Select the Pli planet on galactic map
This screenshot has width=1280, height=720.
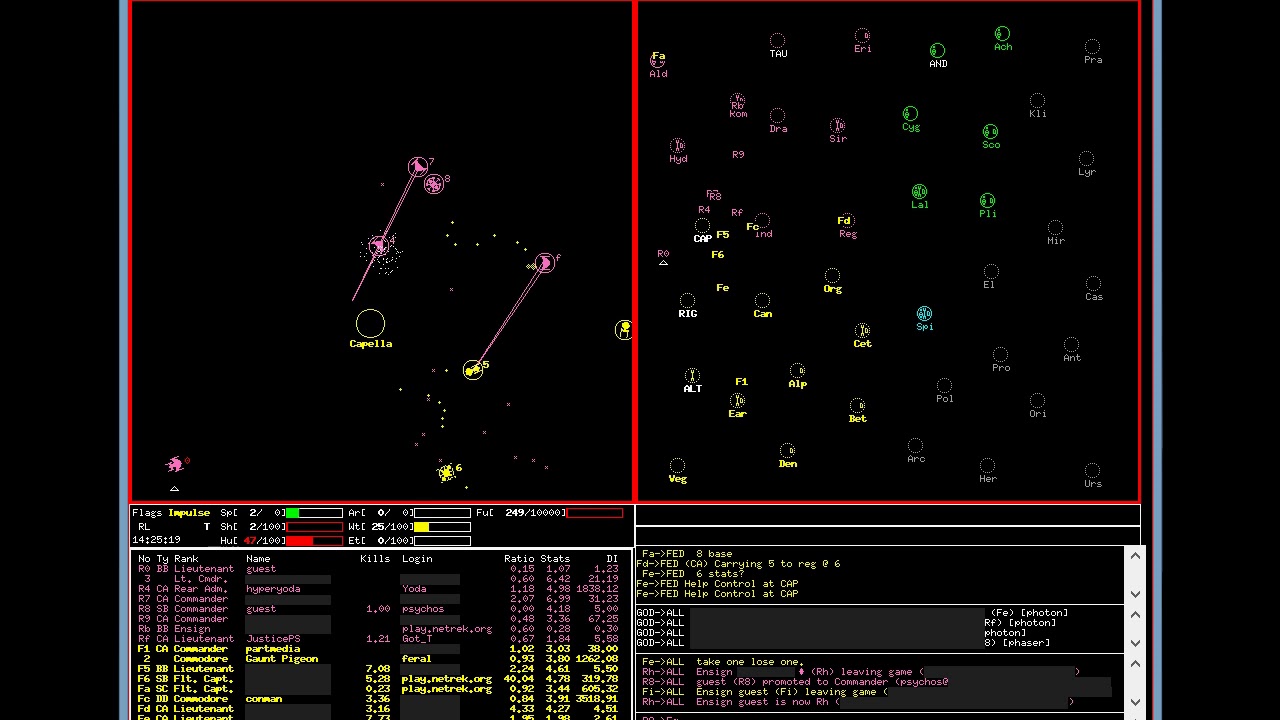coord(987,201)
